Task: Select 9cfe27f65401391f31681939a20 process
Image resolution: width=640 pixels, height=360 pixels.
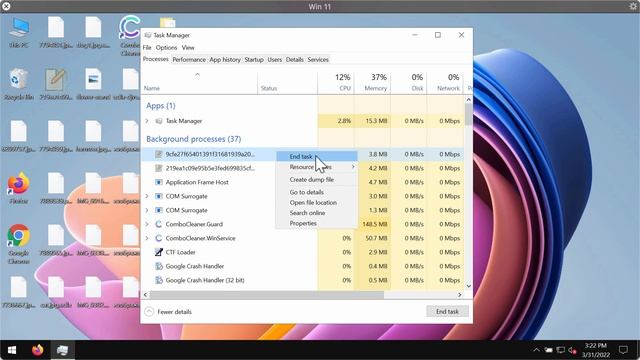Action: [210, 154]
